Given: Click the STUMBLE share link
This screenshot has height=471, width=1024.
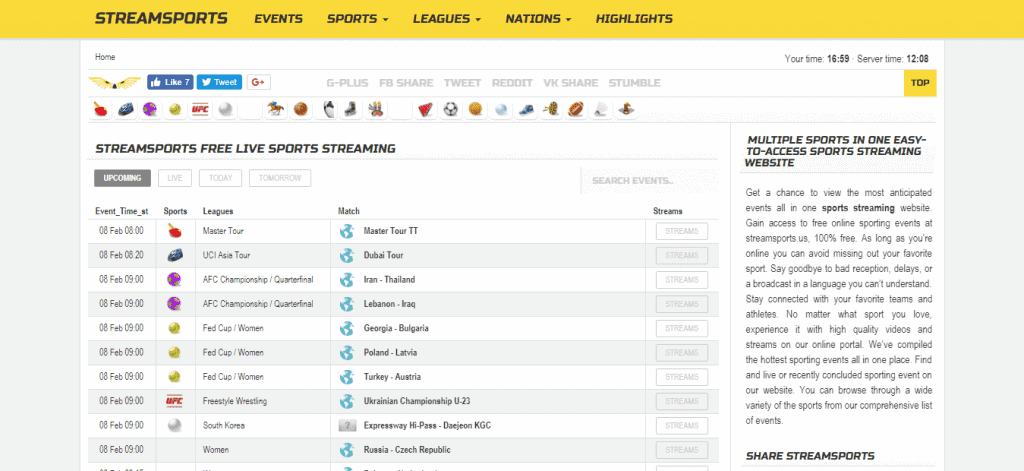Looking at the screenshot, I should tap(635, 83).
